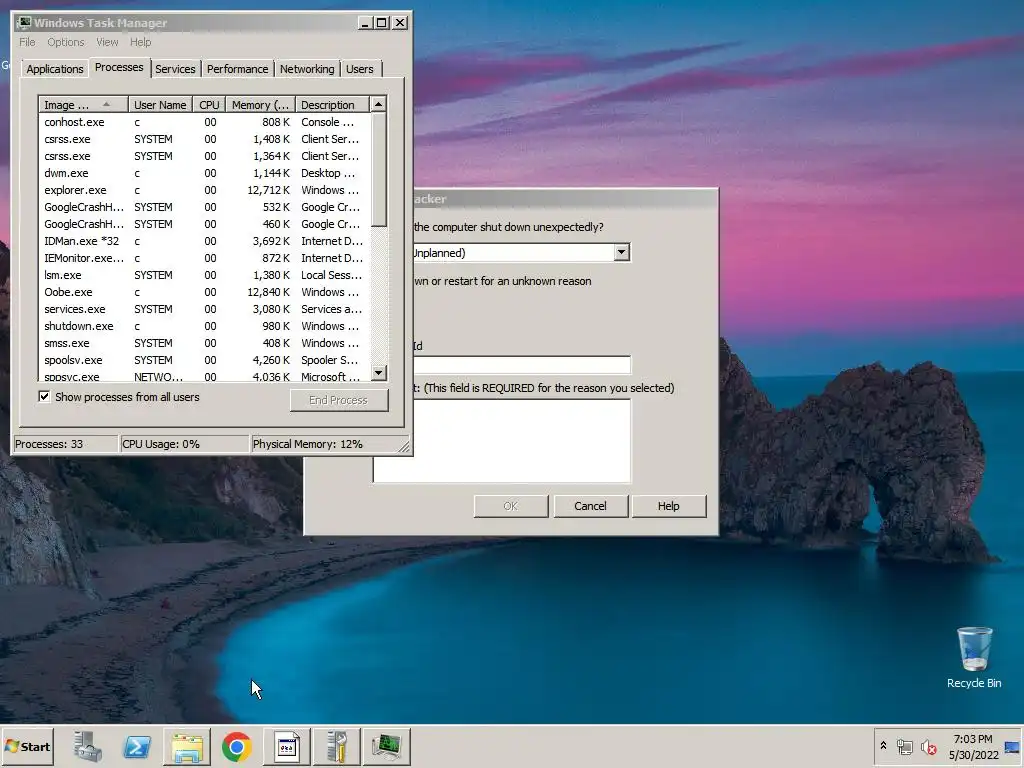The height and width of the screenshot is (768, 1024).
Task: Click the required comment text area
Action: tap(502, 441)
